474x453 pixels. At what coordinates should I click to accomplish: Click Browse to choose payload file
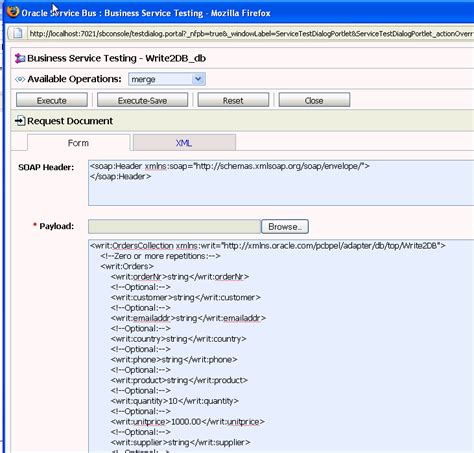(x=285, y=227)
